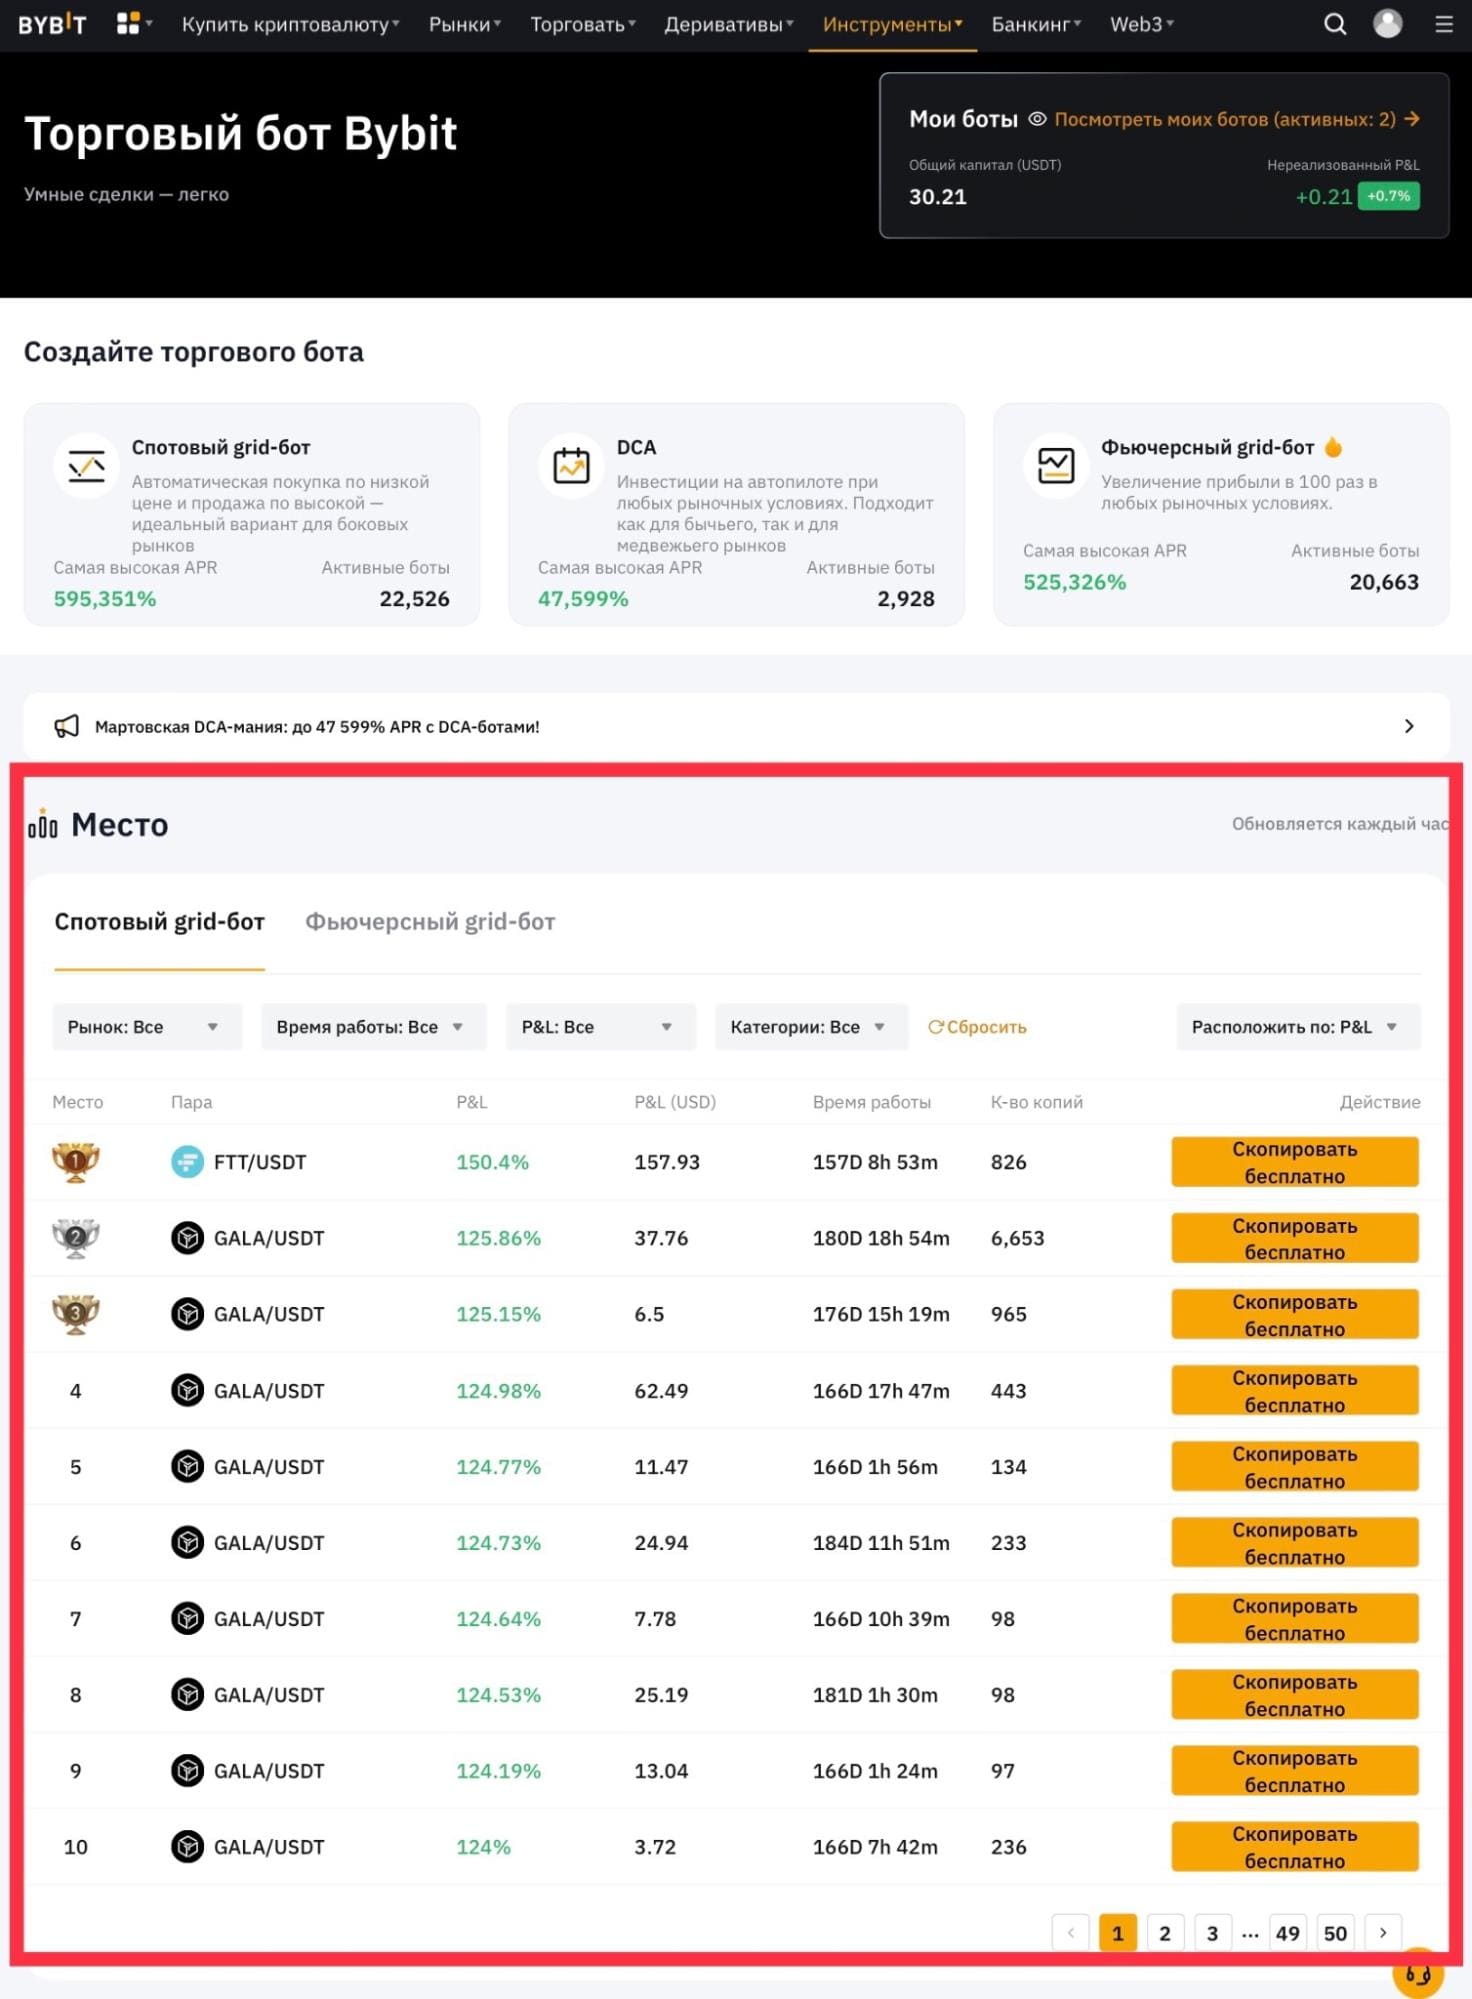Click the Bybit logo
The image size is (1472, 1999).
(x=52, y=24)
